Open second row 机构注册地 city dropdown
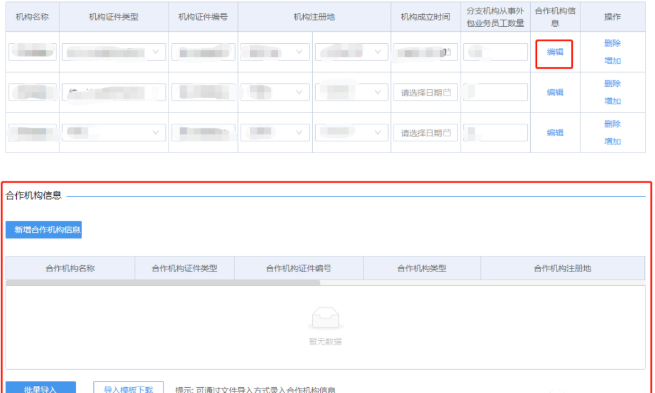 [x=351, y=92]
